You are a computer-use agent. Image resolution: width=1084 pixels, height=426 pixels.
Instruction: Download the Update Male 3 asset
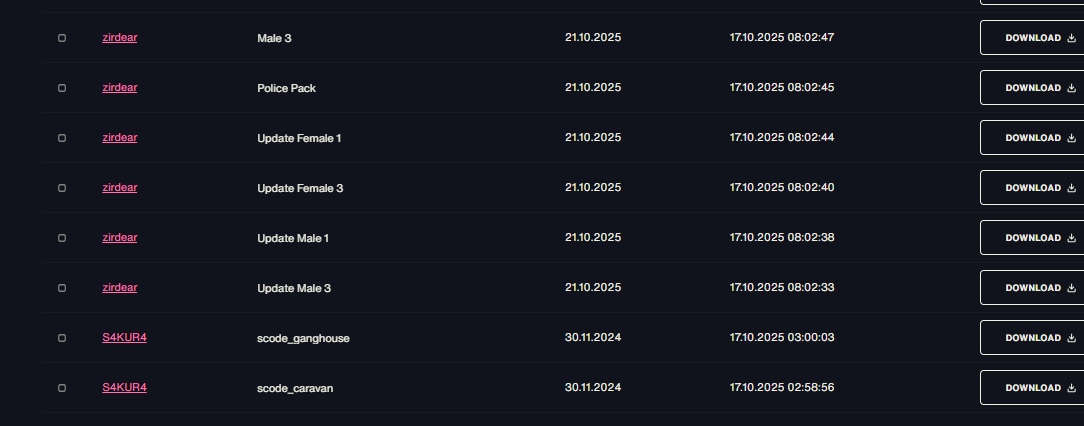tap(1032, 288)
